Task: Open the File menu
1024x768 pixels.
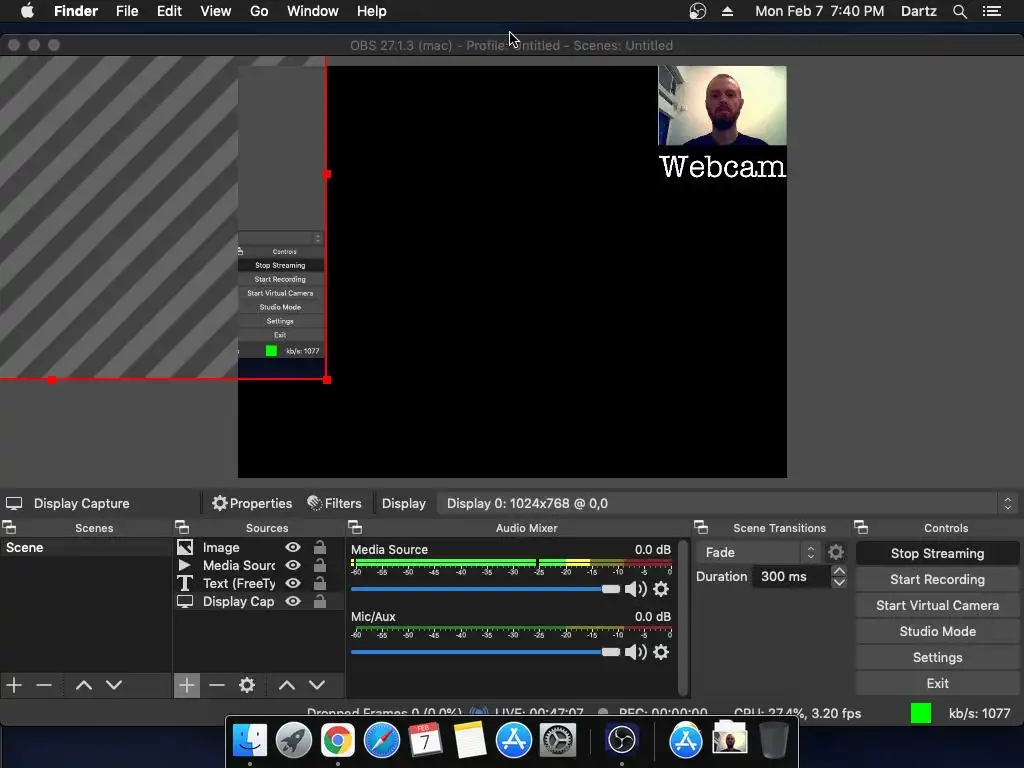Action: click(127, 11)
